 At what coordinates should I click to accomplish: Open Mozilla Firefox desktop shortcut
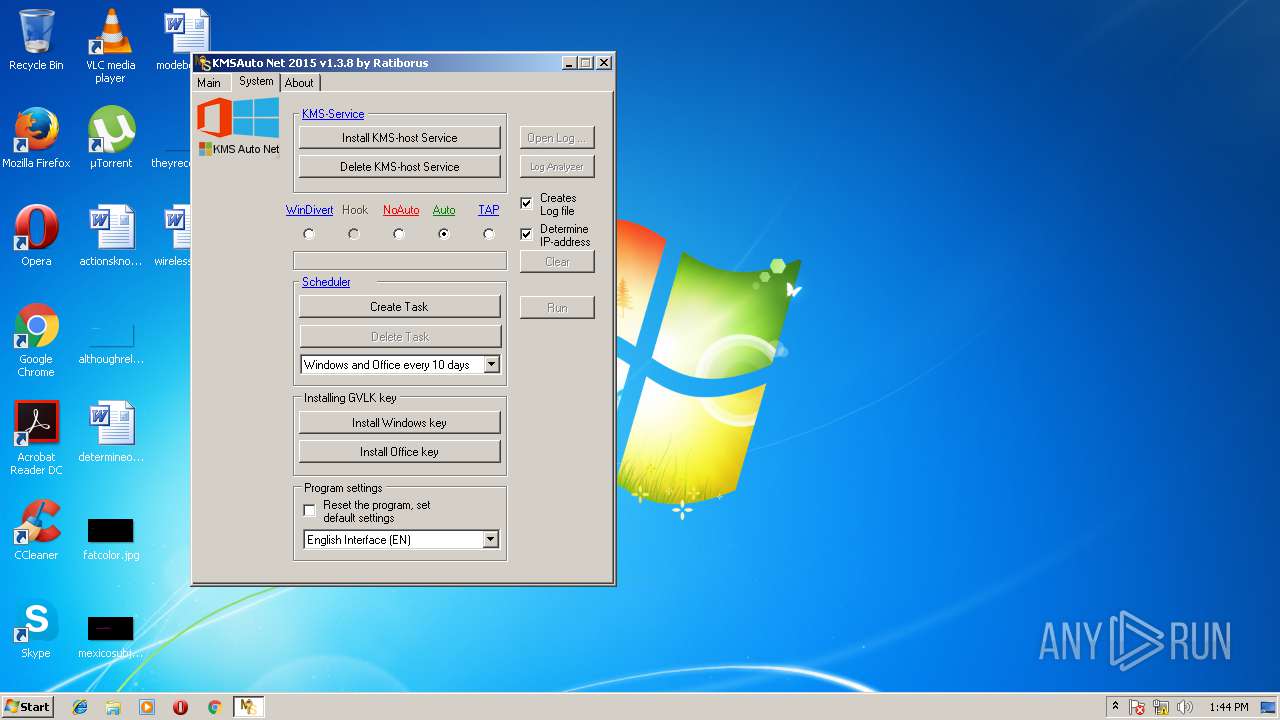36,138
